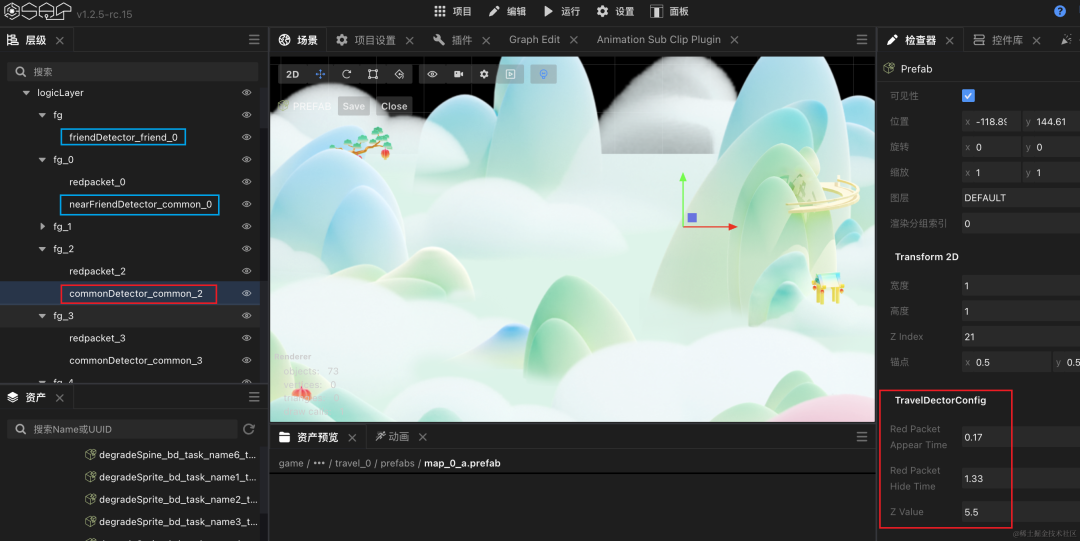
Task: Toggle visibility of commonDetector_common_2
Action: point(247,294)
